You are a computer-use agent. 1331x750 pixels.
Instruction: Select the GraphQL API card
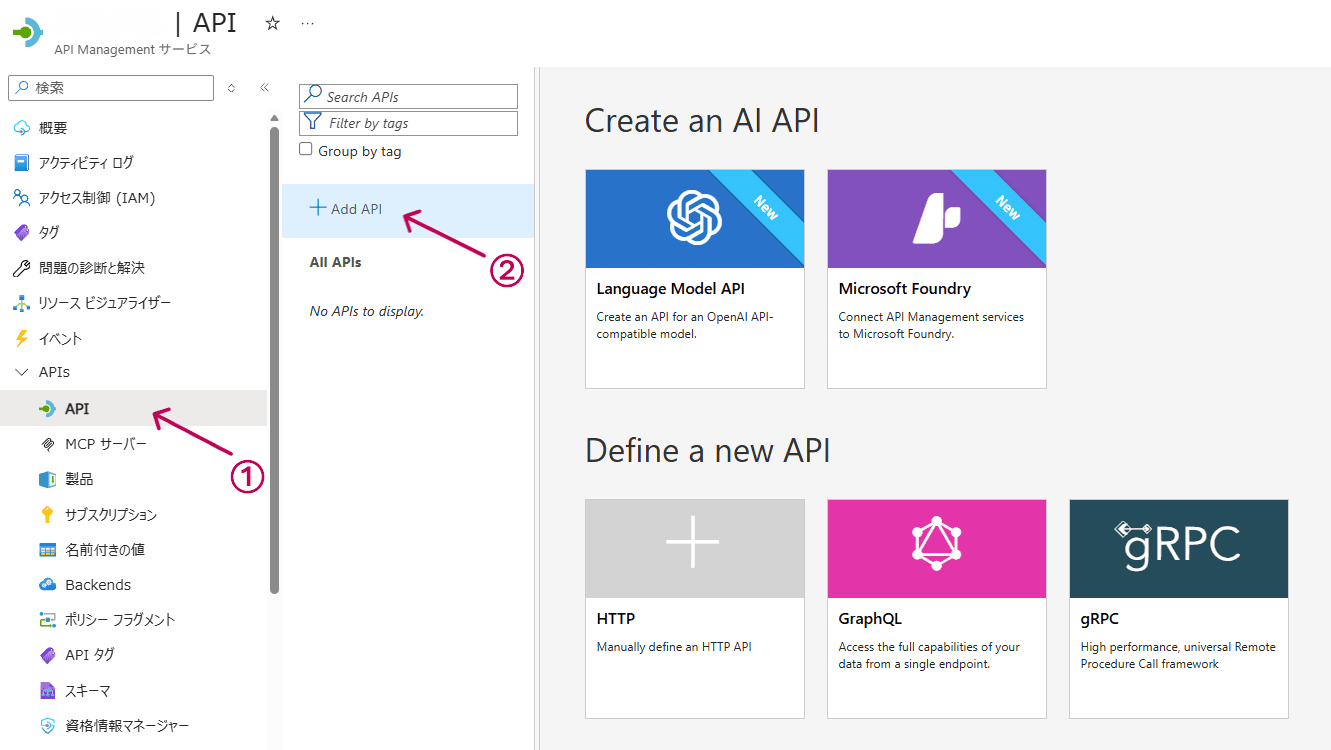point(937,609)
